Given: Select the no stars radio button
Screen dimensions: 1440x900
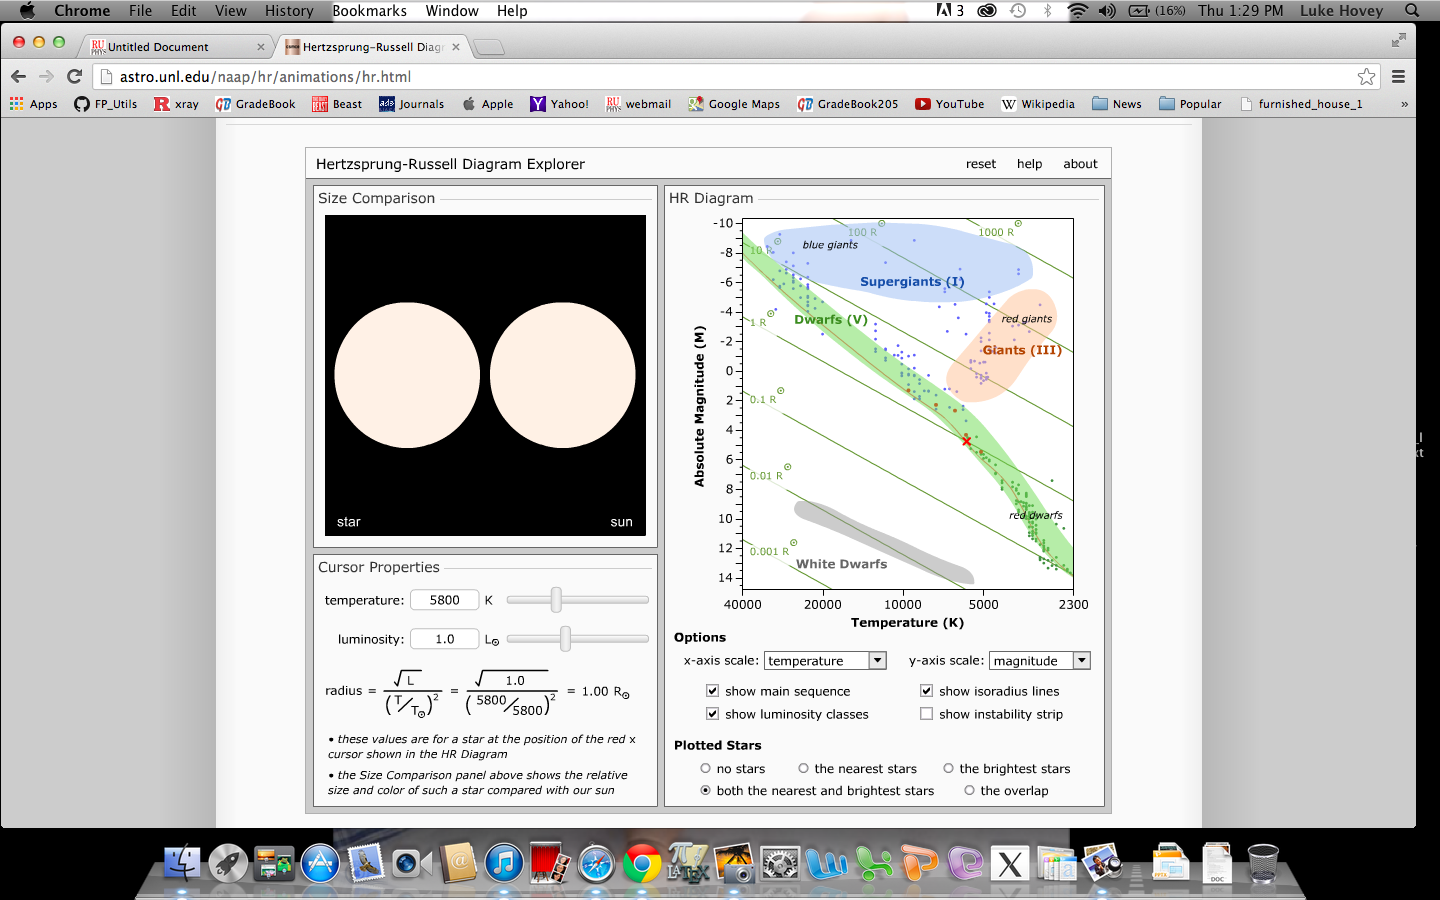Looking at the screenshot, I should coord(705,768).
